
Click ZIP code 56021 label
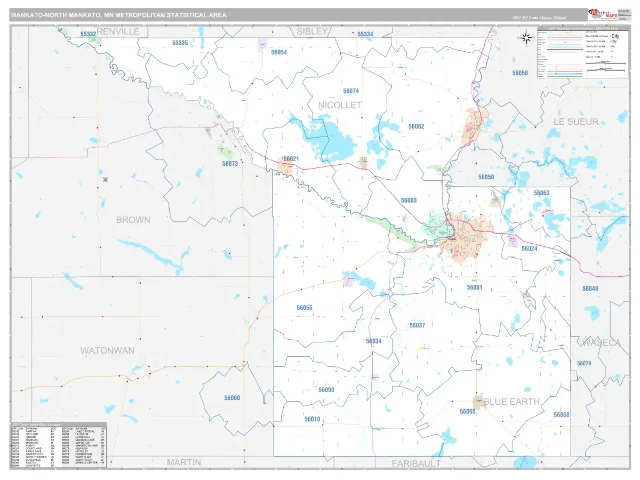point(291,159)
